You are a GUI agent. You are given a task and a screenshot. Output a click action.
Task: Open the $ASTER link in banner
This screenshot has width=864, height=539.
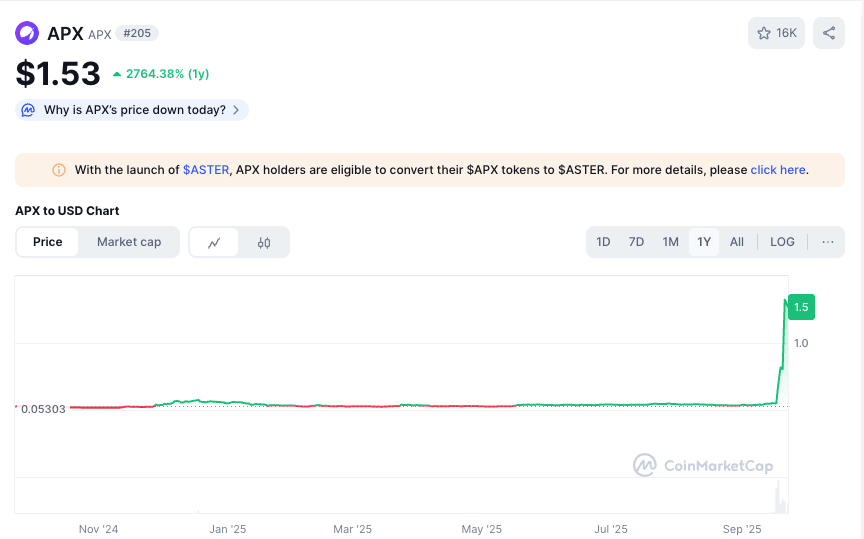click(206, 170)
